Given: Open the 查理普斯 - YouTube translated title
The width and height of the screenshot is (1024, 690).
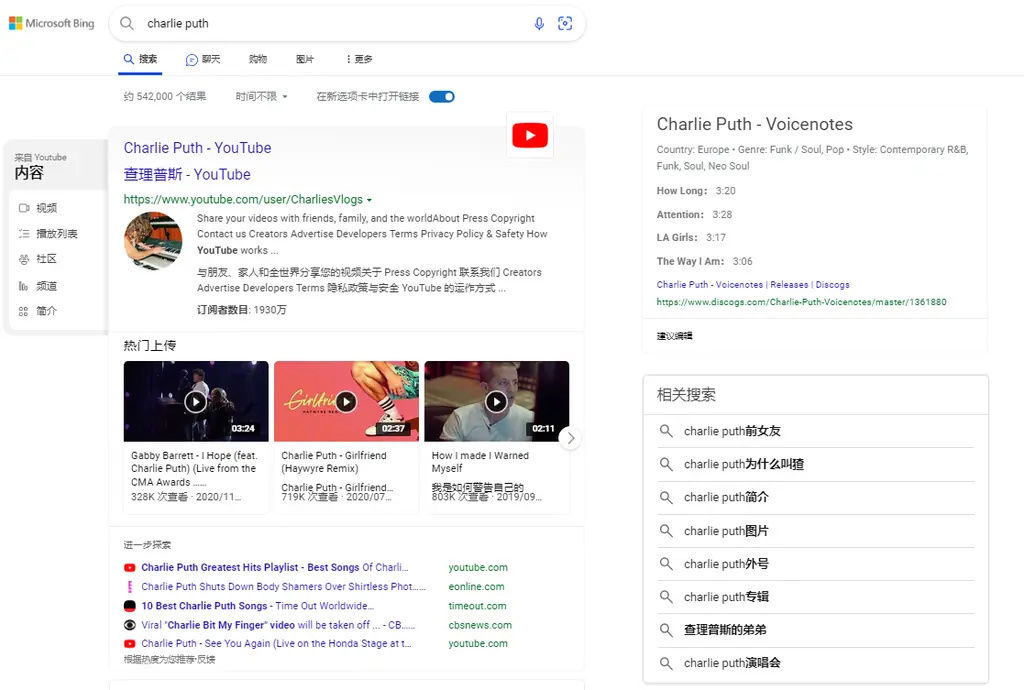Looking at the screenshot, I should 187,174.
